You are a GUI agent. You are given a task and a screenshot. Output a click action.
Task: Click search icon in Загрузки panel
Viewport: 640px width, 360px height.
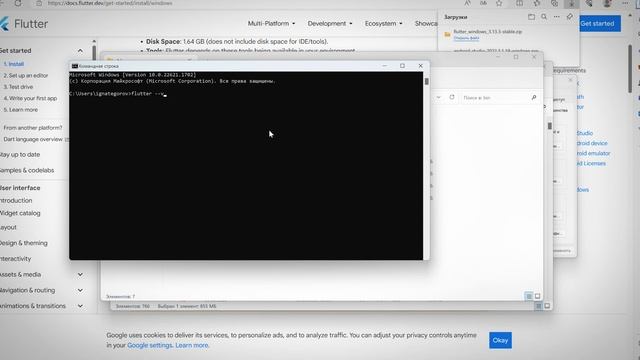[544, 17]
